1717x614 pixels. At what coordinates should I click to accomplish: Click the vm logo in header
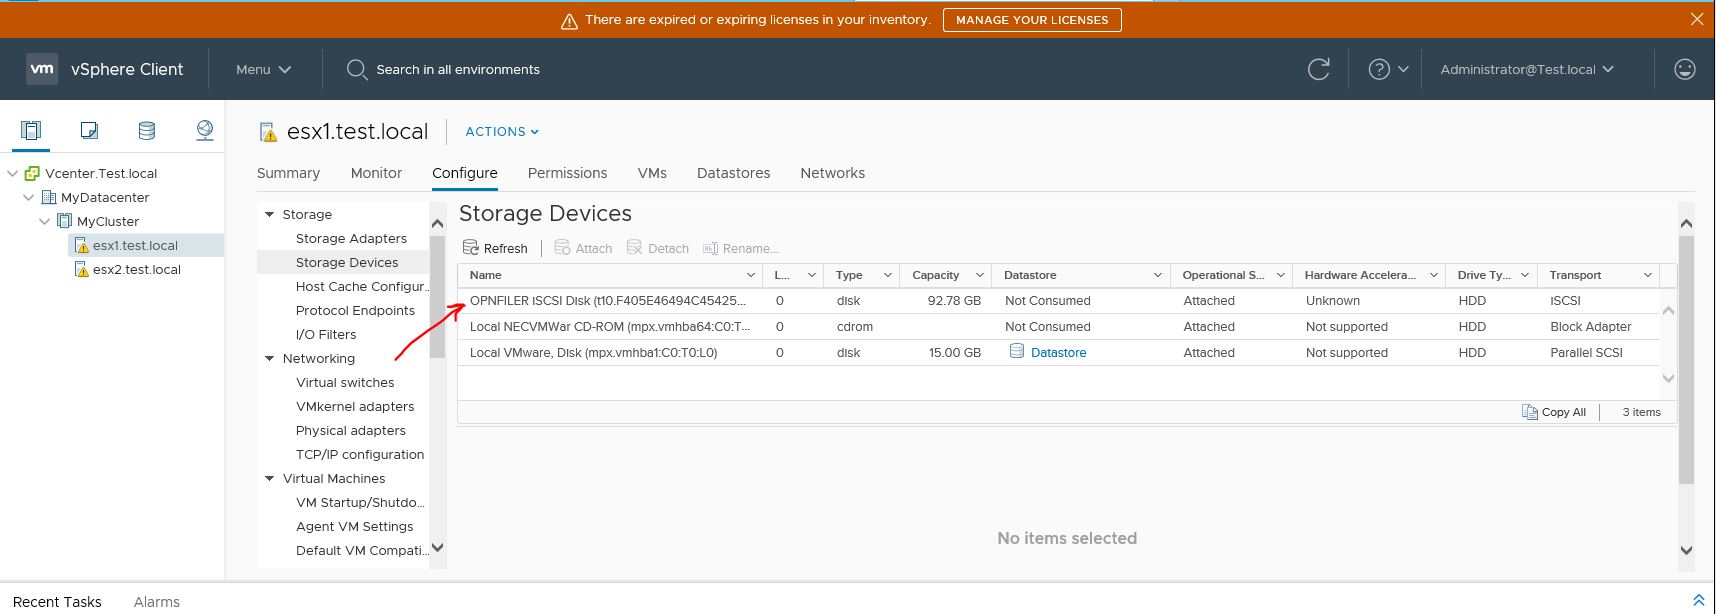point(42,69)
